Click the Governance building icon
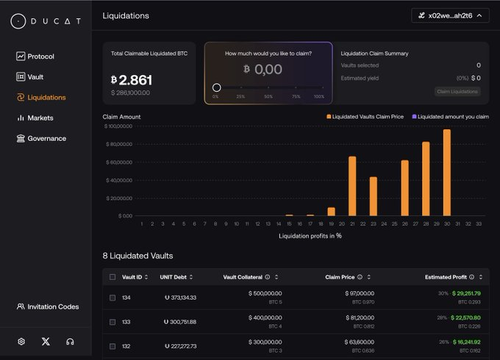The height and width of the screenshot is (360, 500). (21, 138)
